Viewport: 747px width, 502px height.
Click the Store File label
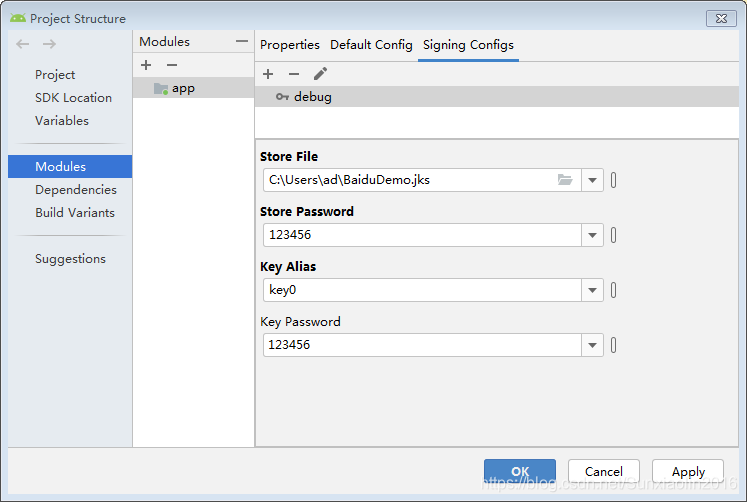point(289,157)
